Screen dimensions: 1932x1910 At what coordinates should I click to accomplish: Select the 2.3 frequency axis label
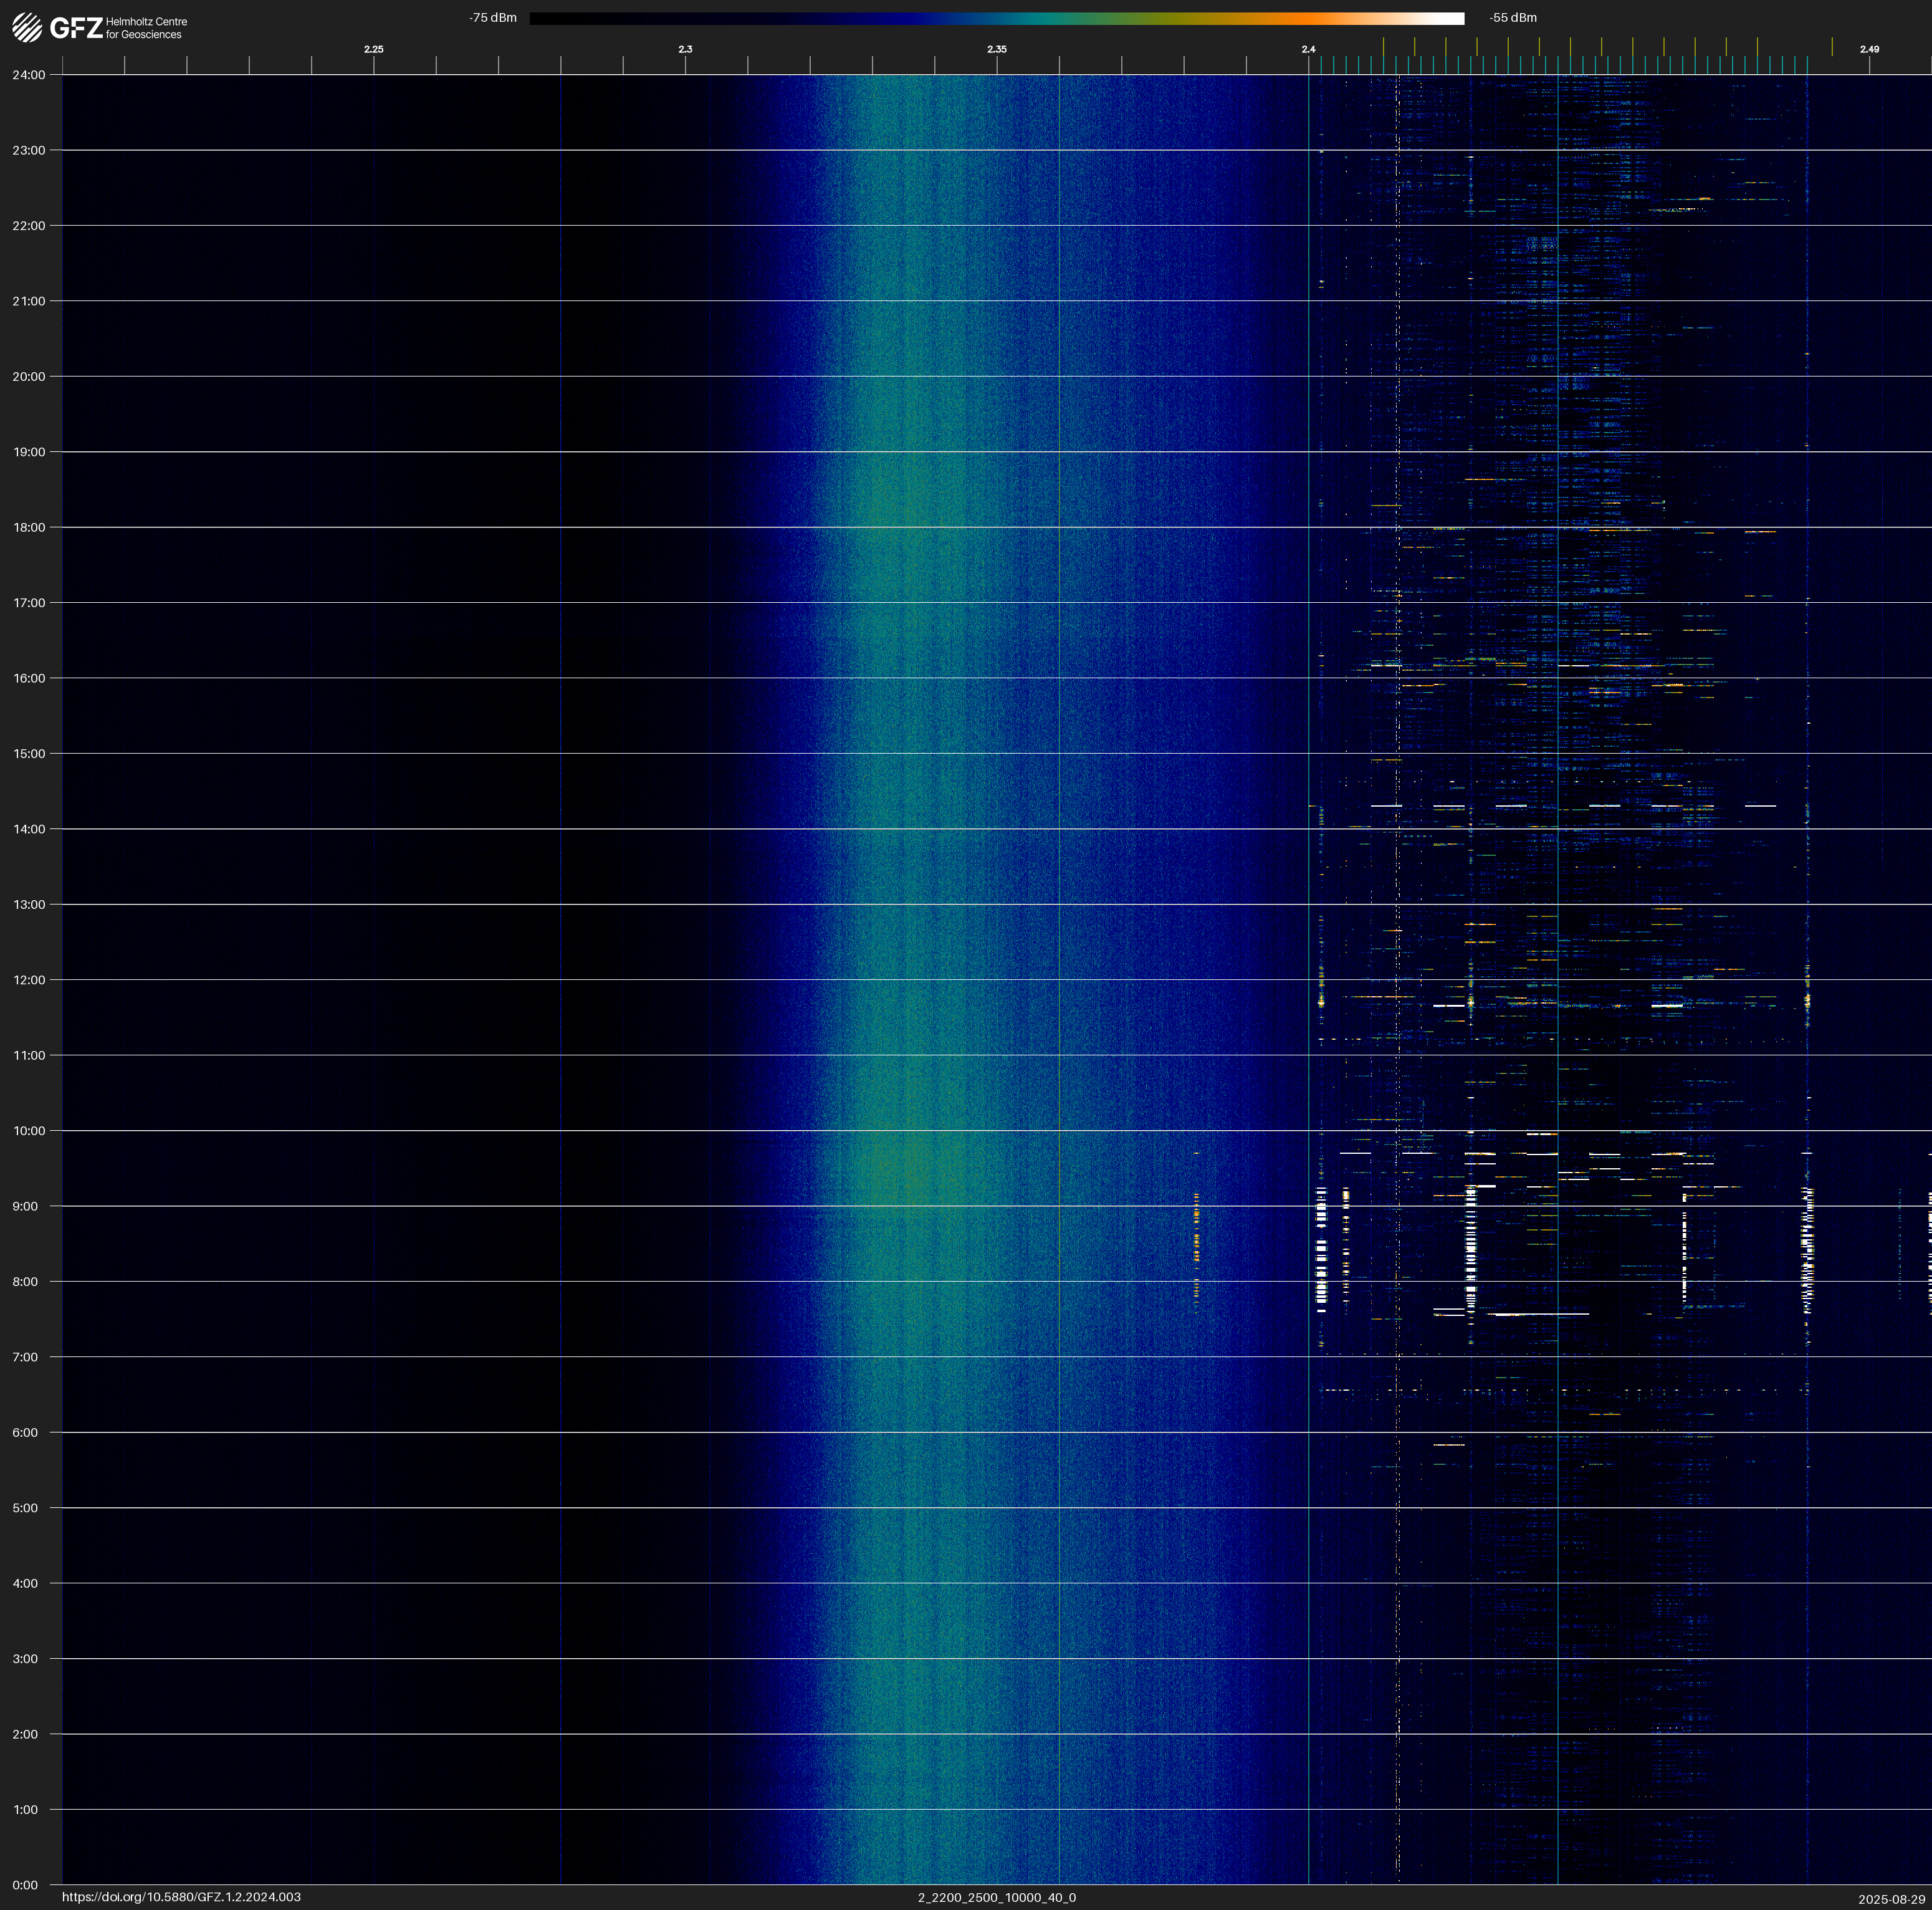click(685, 49)
